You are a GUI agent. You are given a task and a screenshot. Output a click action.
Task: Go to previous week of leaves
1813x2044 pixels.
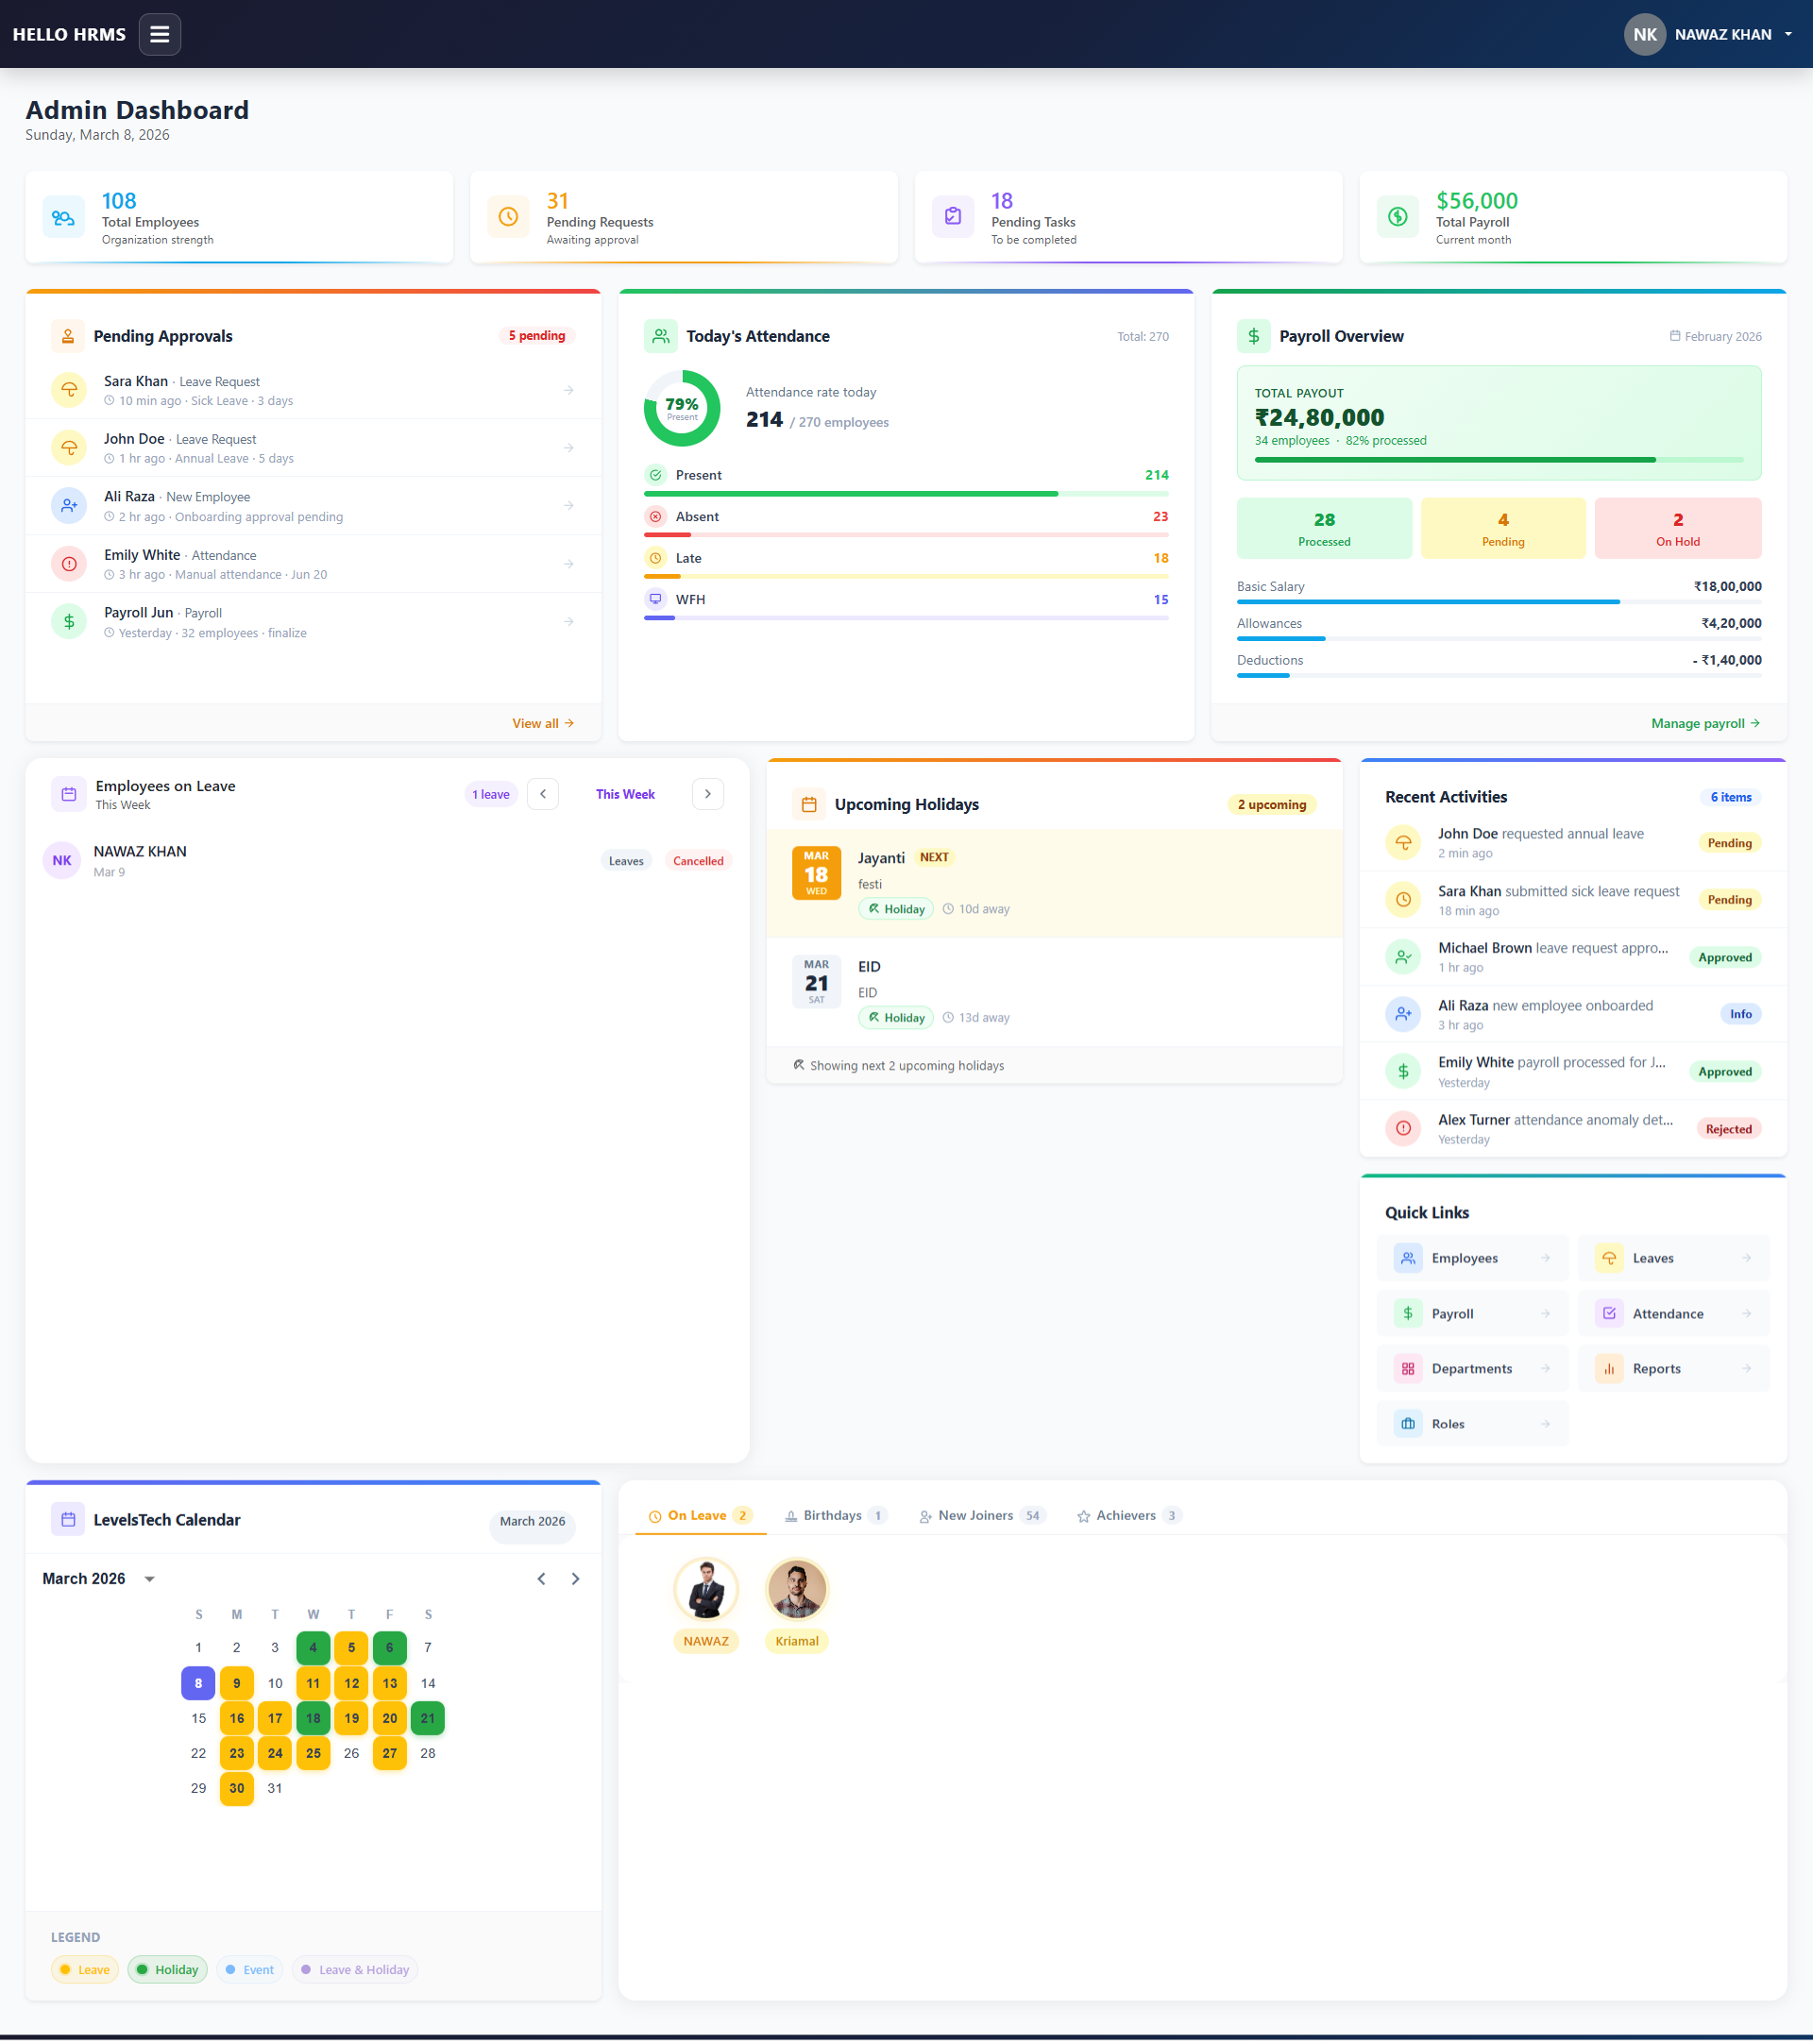[x=543, y=794]
